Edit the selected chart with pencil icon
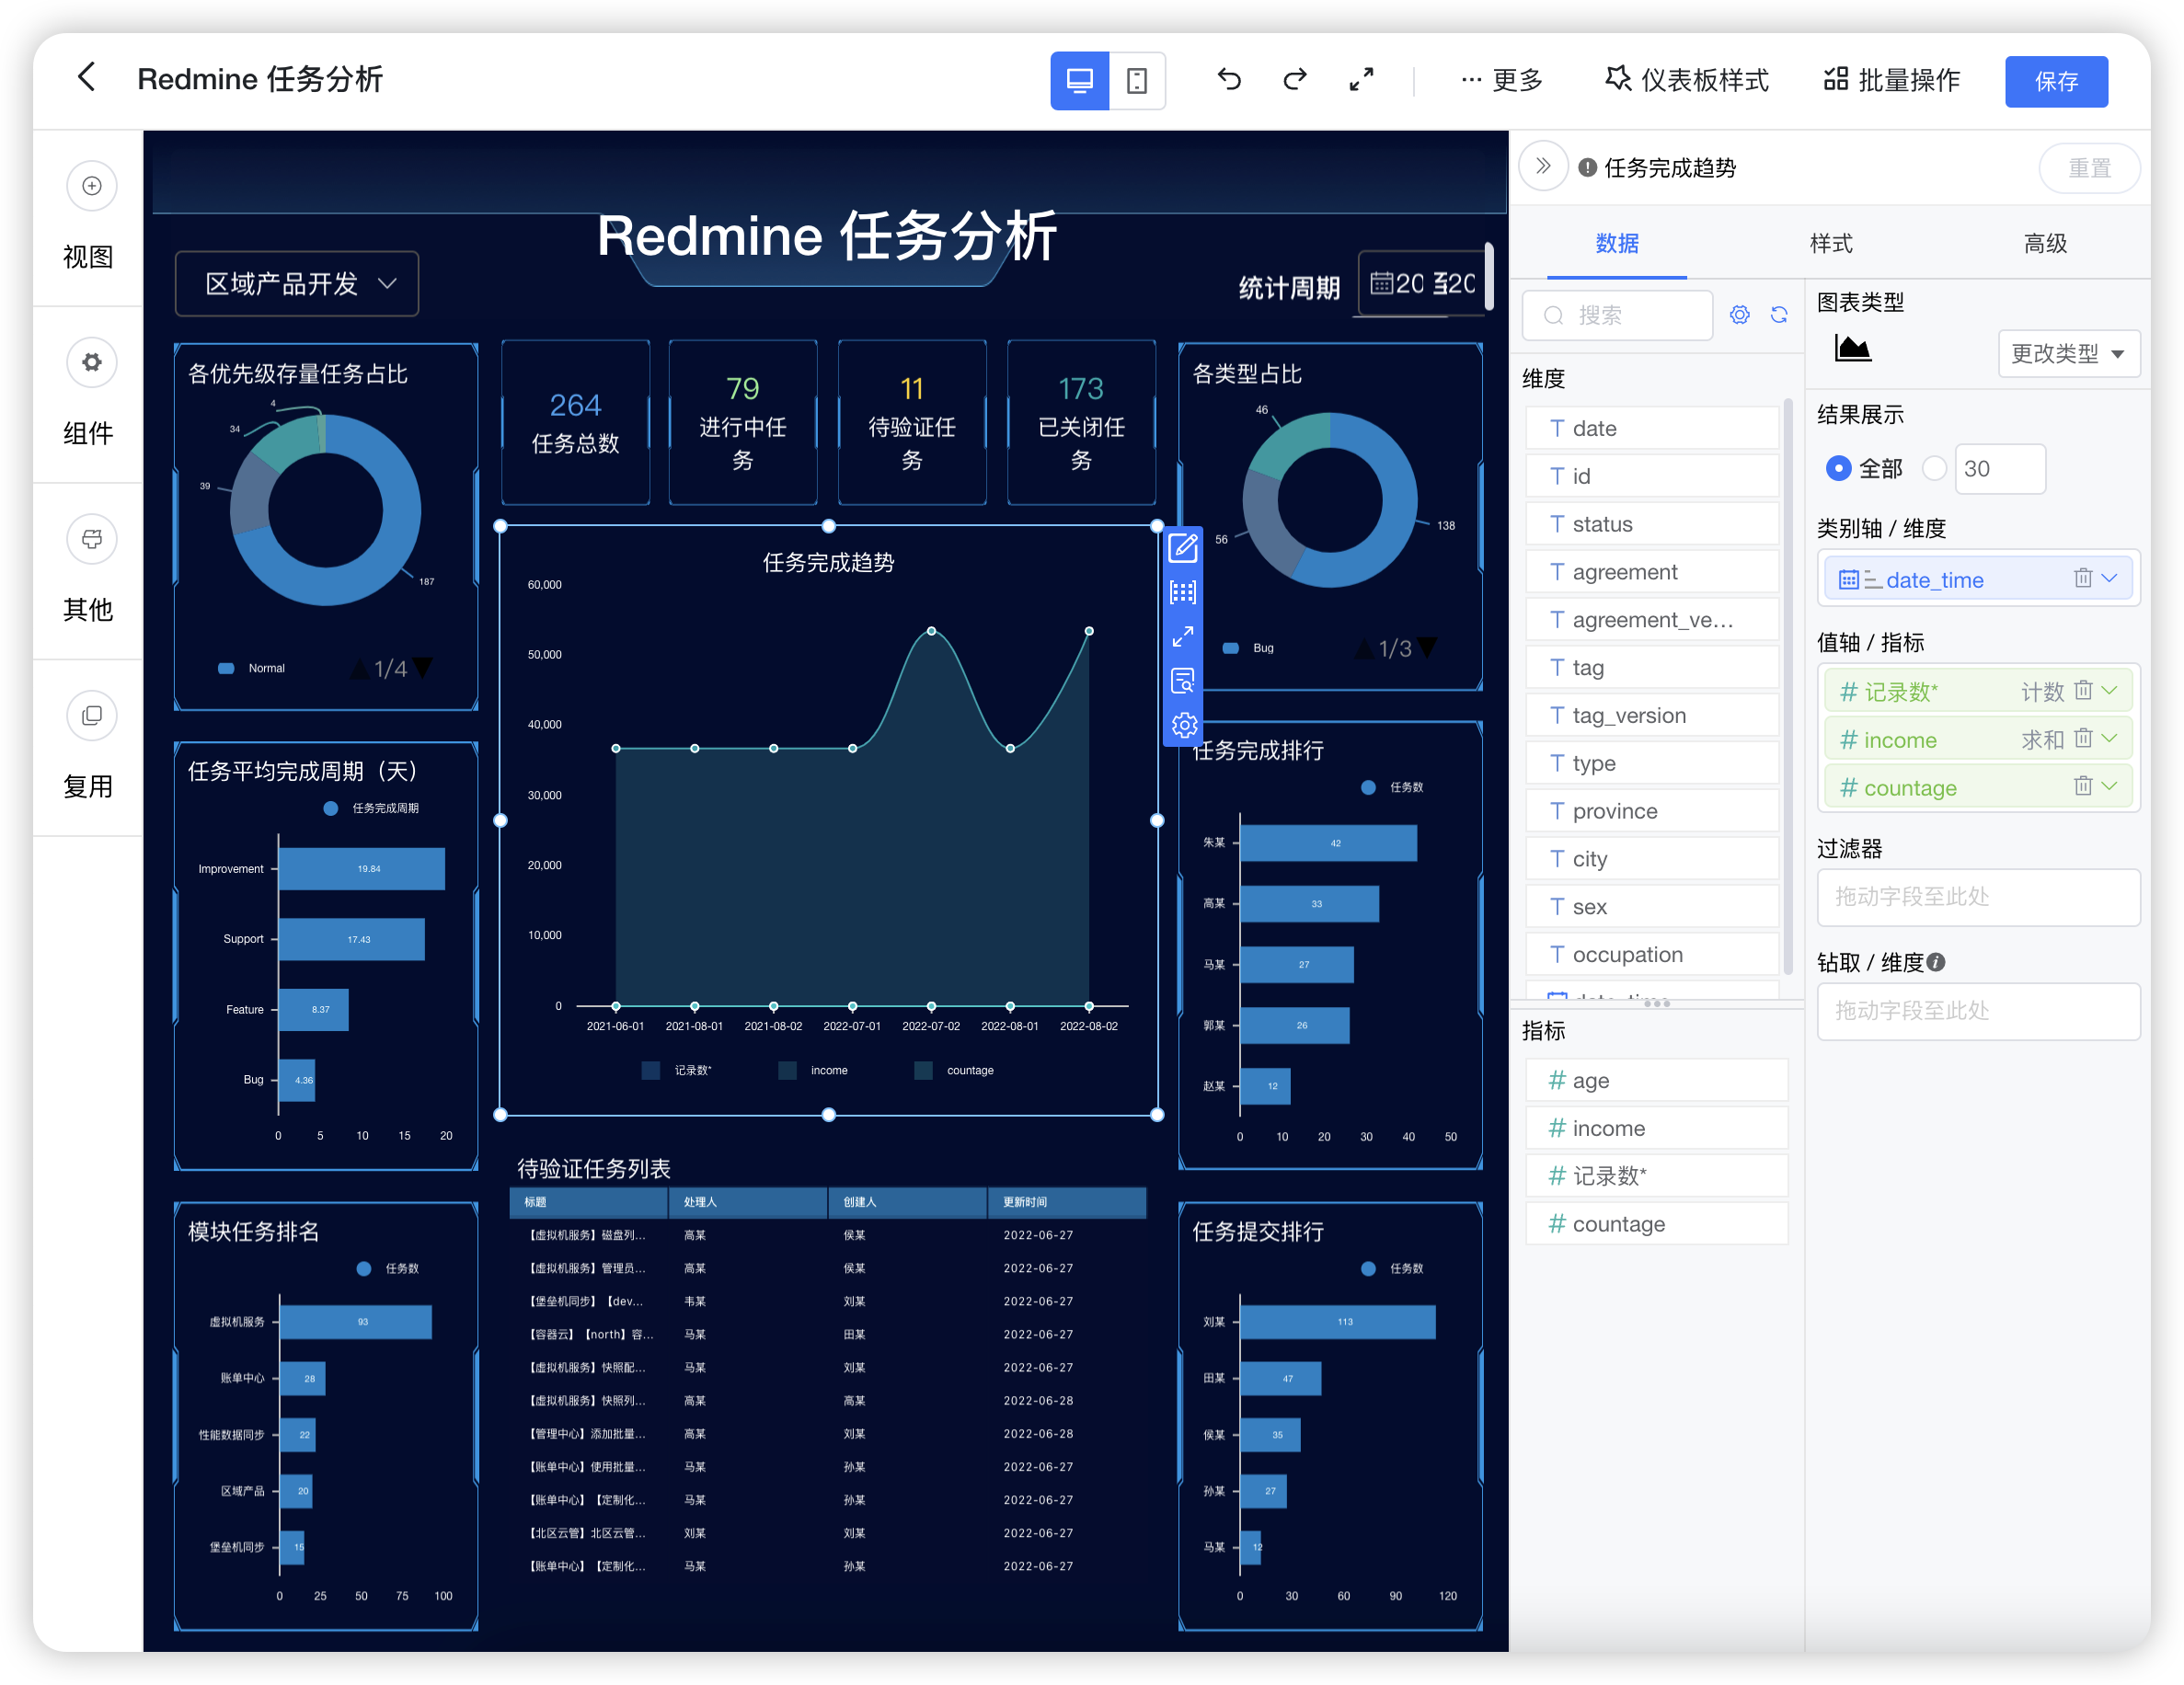2184x1685 pixels. pos(1183,547)
